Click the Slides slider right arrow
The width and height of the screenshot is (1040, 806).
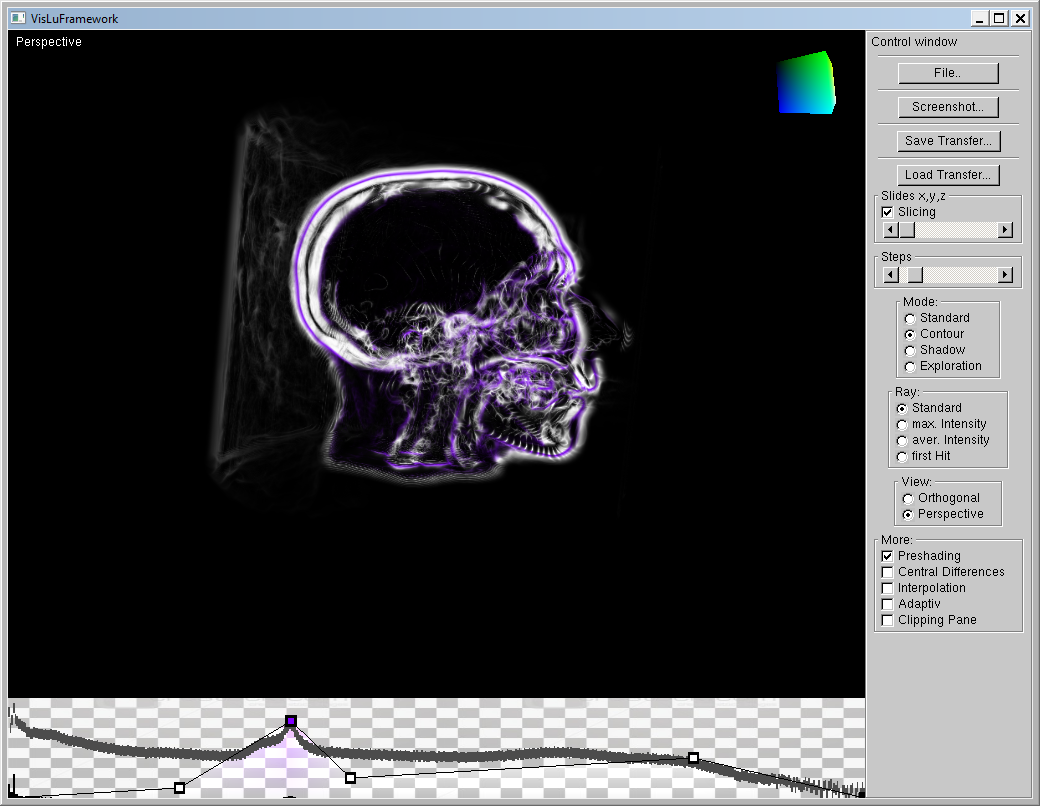[x=1005, y=230]
